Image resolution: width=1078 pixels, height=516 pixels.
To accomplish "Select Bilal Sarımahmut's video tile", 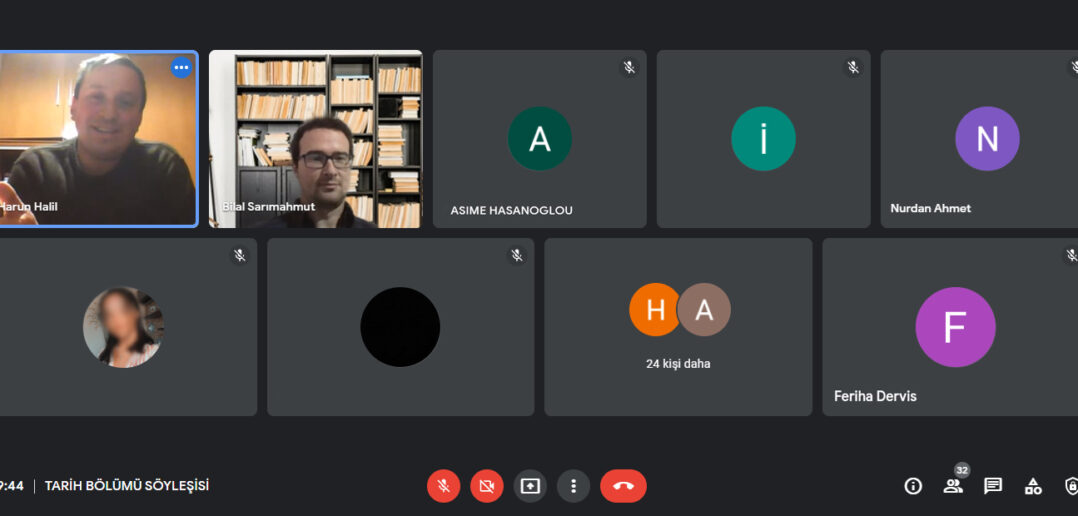I will (316, 139).
